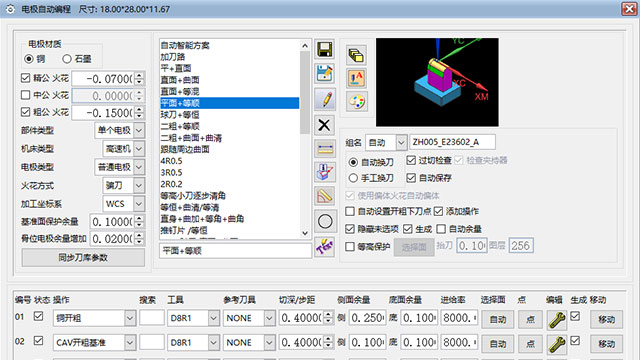
Task: Toggle status checkbox for row 01
Action: 38,316
